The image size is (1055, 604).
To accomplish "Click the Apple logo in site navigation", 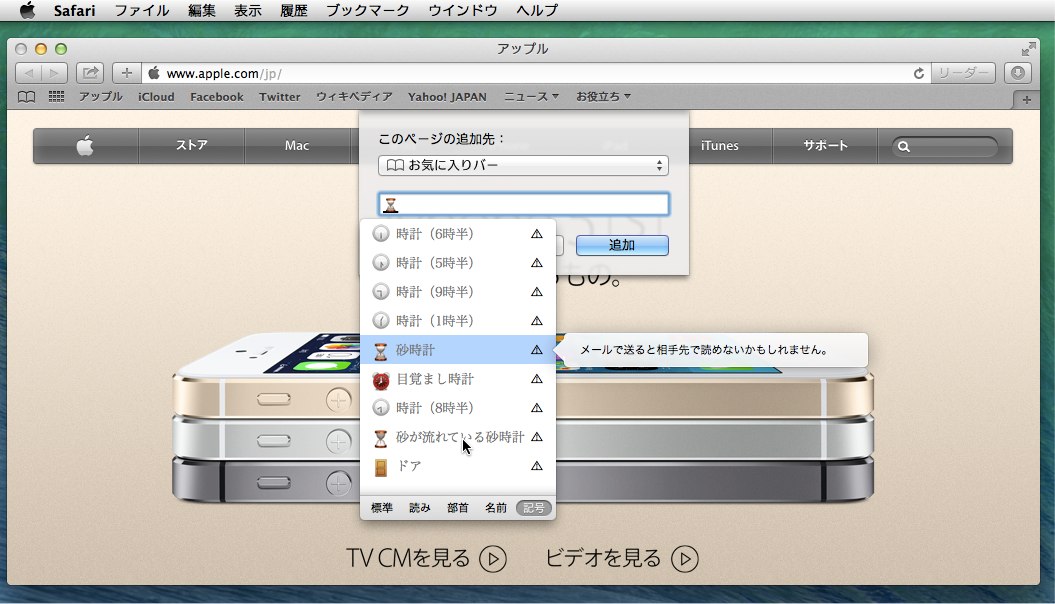I will (x=85, y=145).
